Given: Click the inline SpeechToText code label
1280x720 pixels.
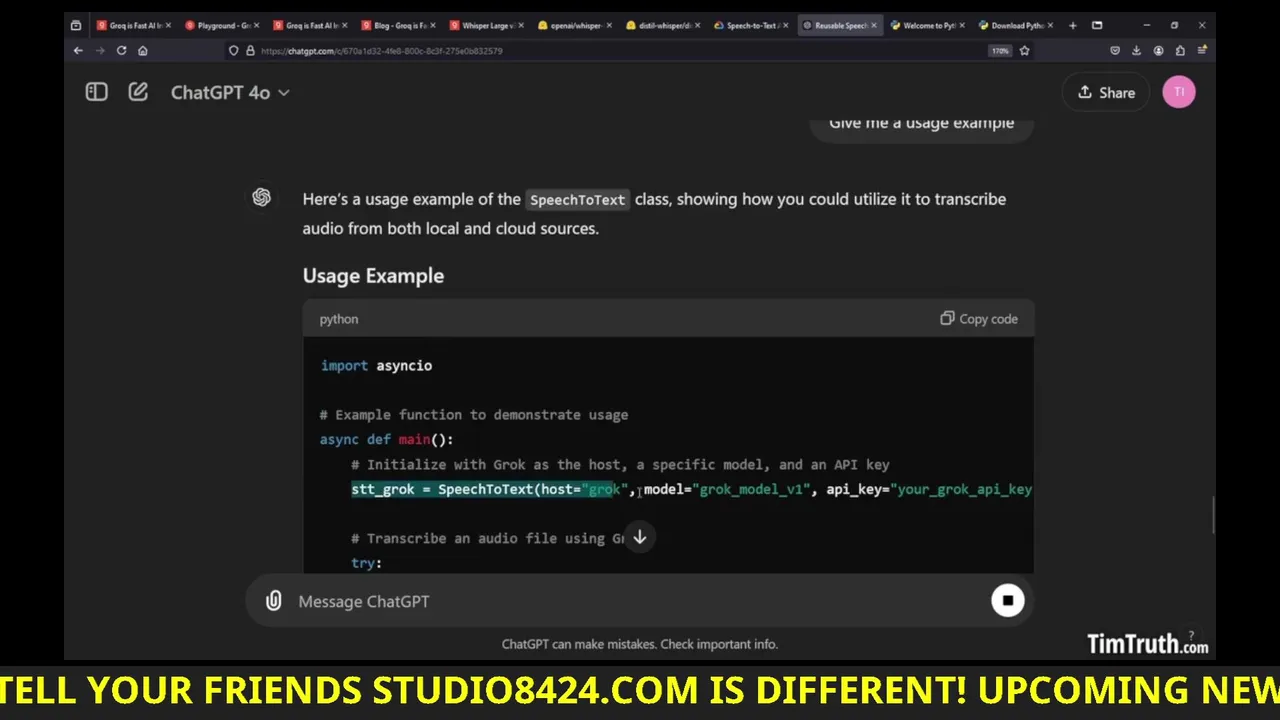Looking at the screenshot, I should pos(578,200).
